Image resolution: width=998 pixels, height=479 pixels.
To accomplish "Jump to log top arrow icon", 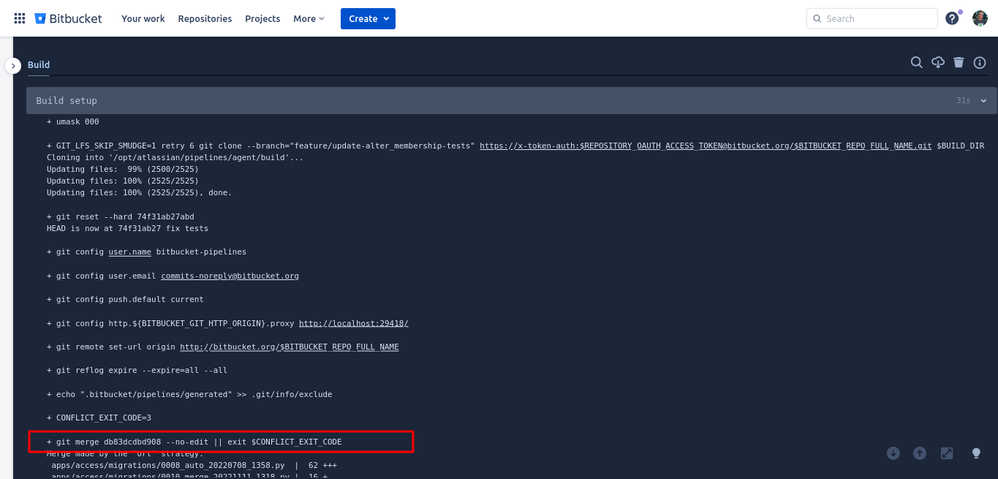I will pyautogui.click(x=920, y=453).
